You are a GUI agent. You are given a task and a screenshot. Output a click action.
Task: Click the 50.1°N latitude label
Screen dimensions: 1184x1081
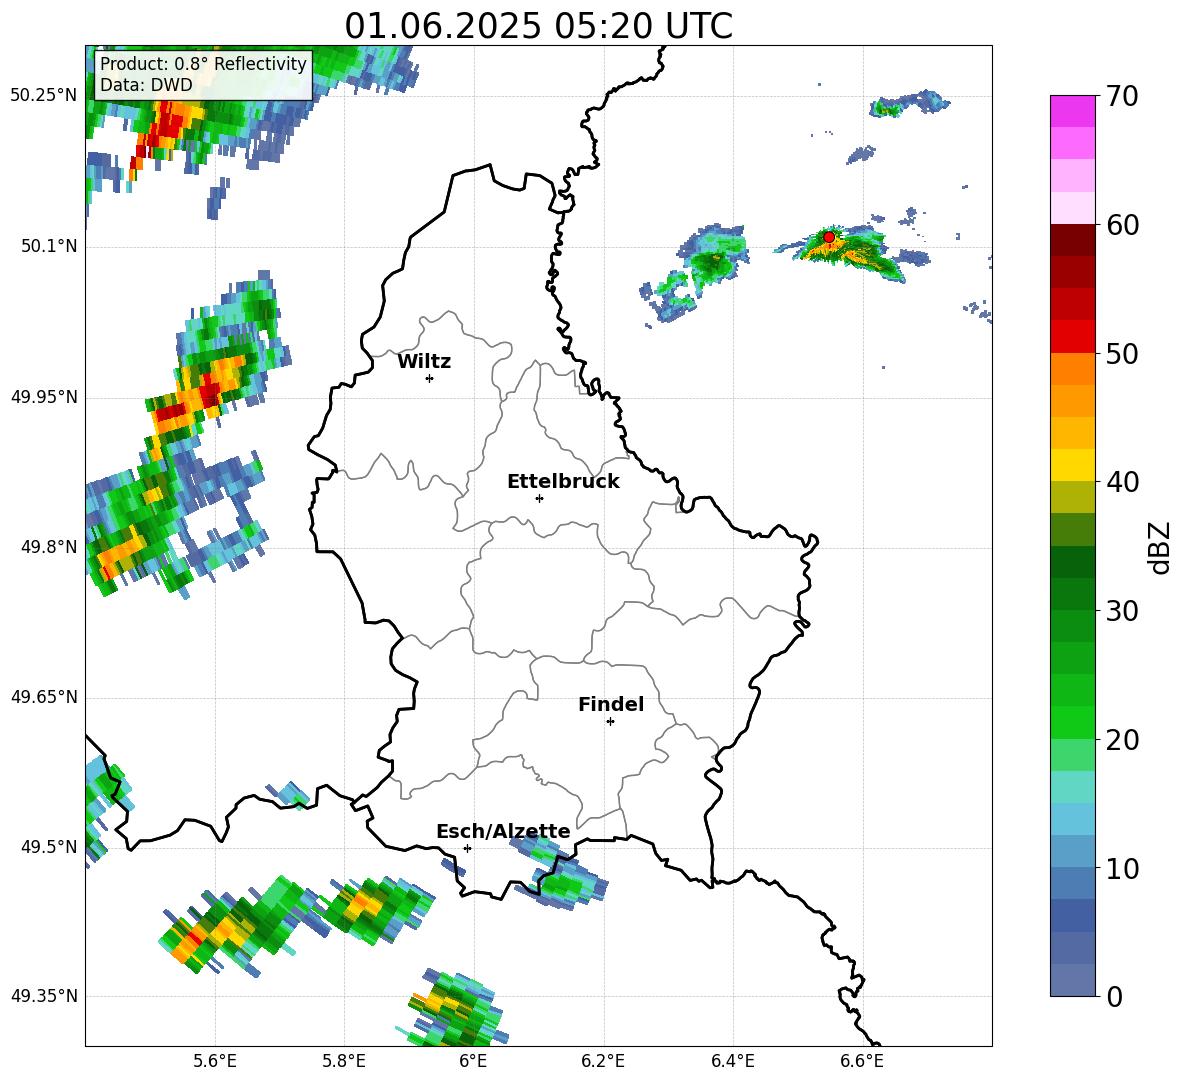click(49, 246)
